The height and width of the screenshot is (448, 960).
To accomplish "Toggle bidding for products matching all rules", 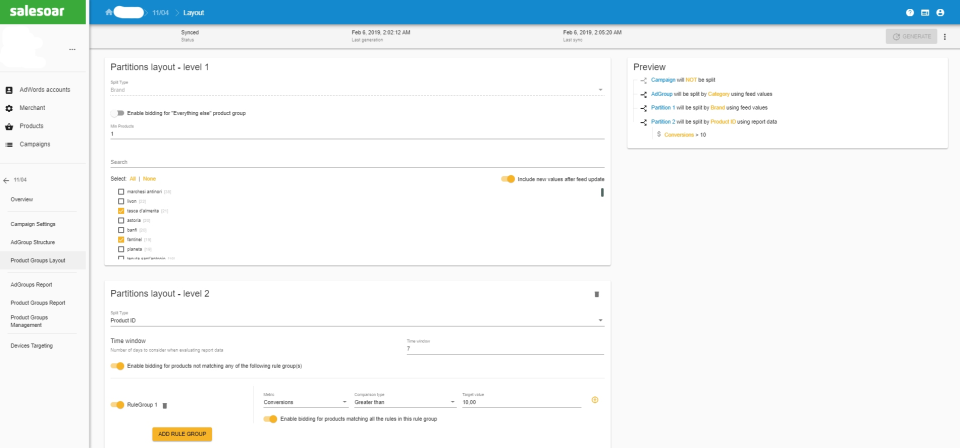I will [x=270, y=419].
